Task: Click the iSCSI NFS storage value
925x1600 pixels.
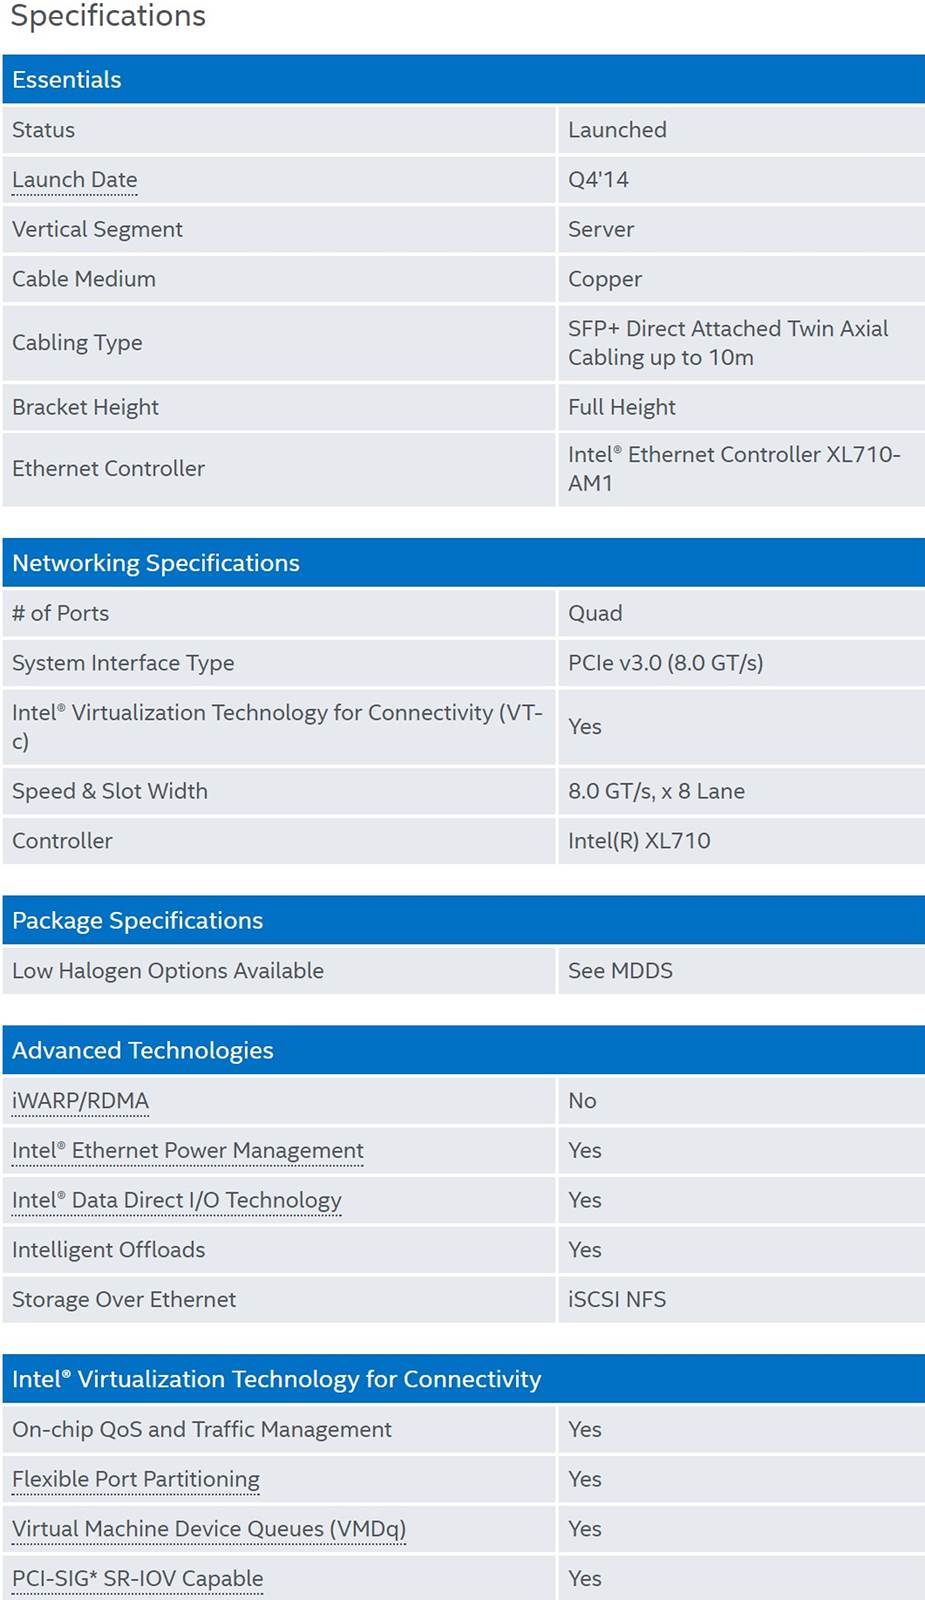Action: [x=617, y=1300]
